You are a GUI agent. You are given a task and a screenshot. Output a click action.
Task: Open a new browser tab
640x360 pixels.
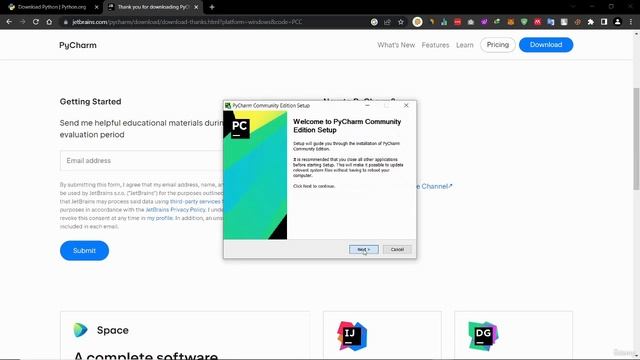coord(212,7)
